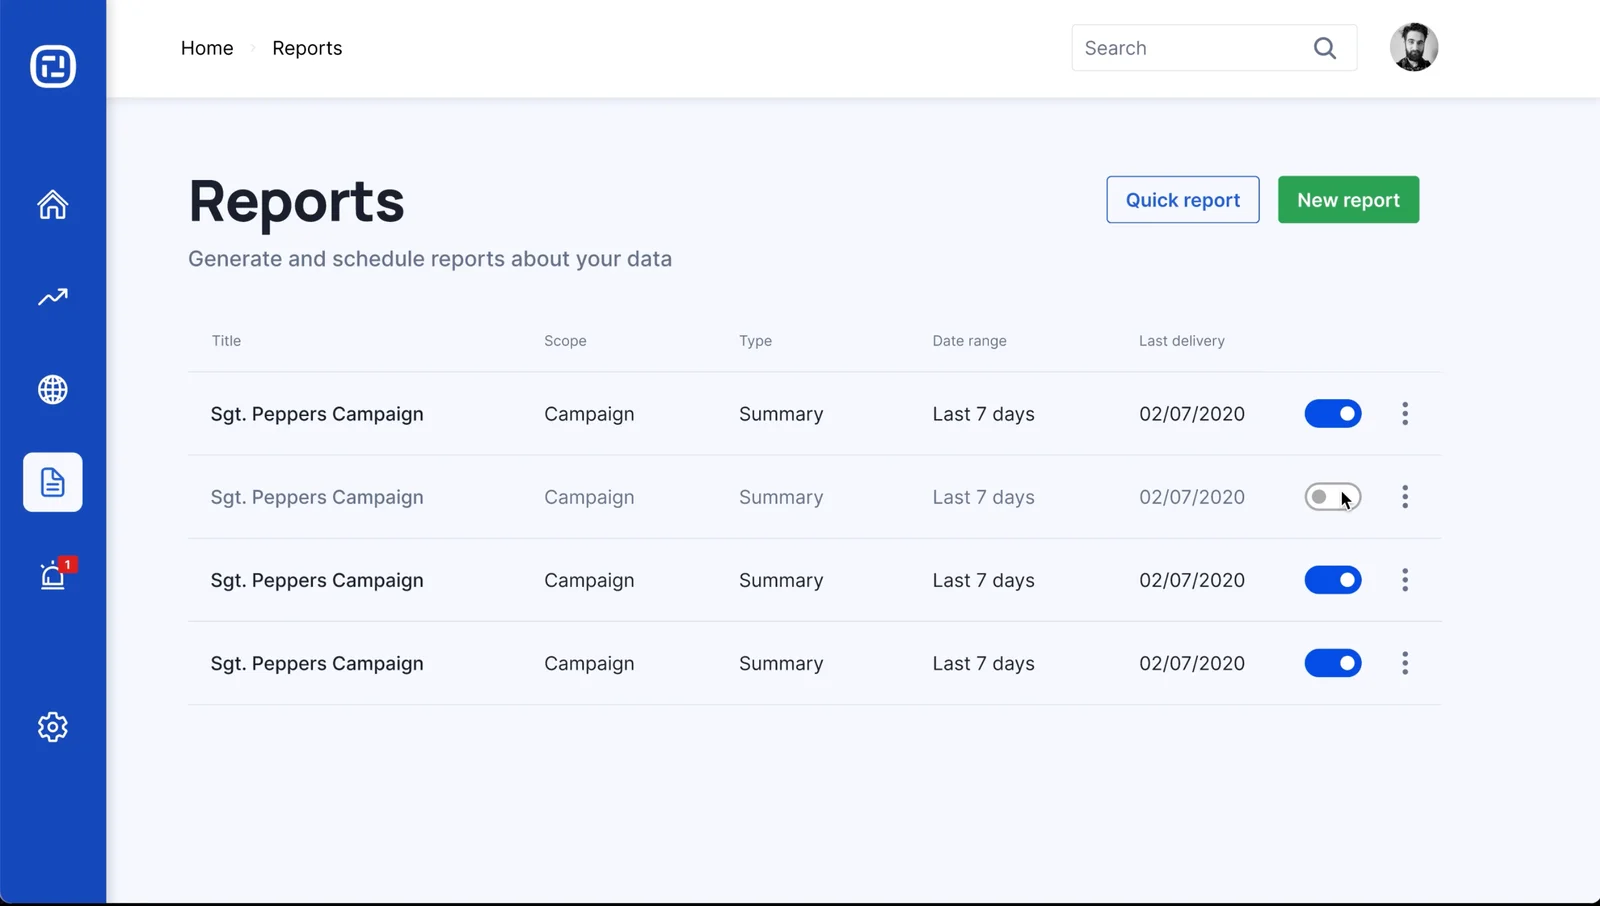Select Reports in the breadcrumb trail

(307, 47)
